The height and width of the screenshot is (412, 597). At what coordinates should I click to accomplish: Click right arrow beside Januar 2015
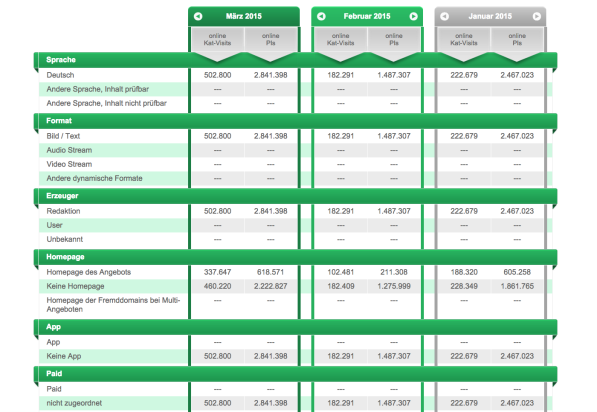537,16
